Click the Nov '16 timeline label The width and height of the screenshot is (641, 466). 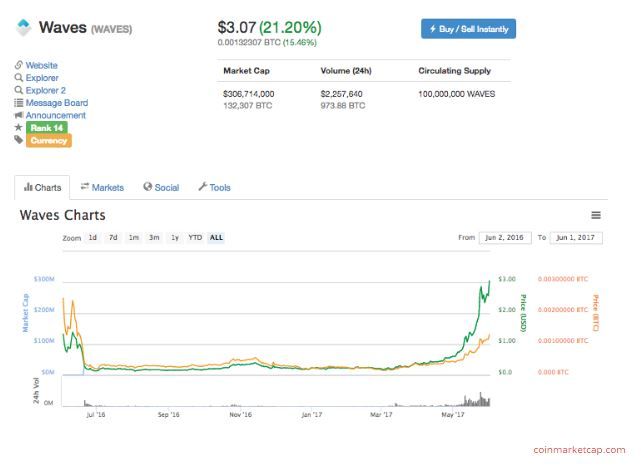coord(240,414)
